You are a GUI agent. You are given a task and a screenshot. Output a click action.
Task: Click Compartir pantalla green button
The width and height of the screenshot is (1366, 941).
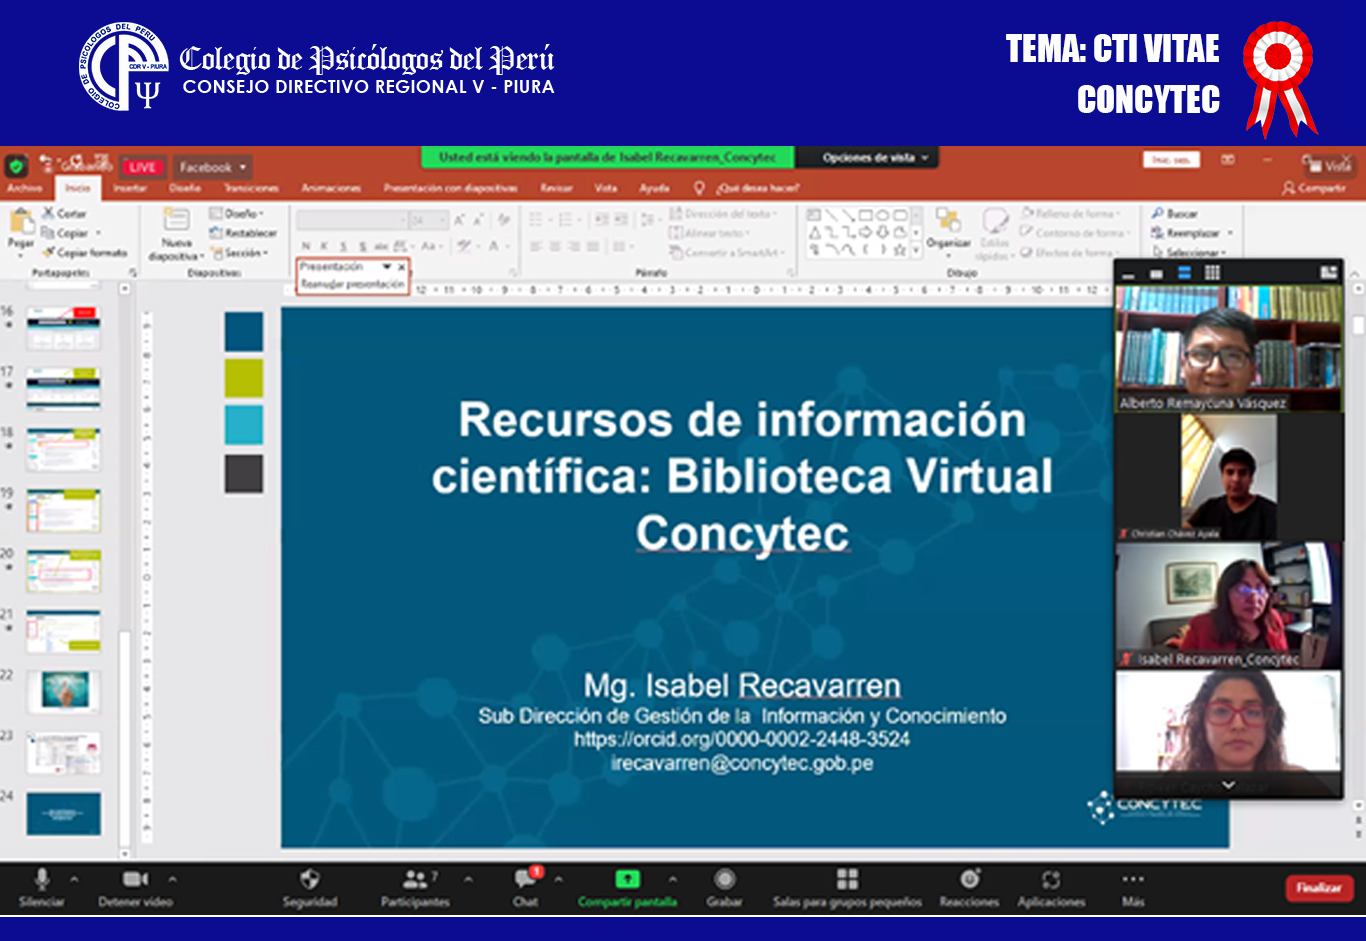[627, 887]
